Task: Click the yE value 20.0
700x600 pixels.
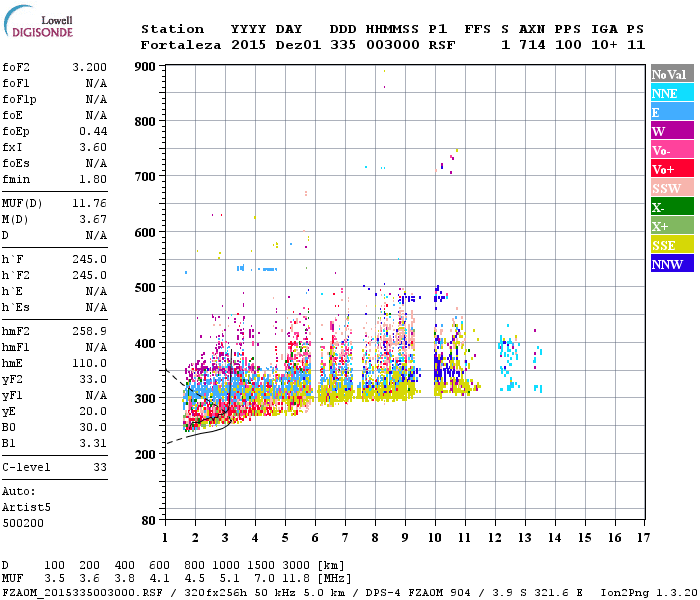Action: point(93,412)
